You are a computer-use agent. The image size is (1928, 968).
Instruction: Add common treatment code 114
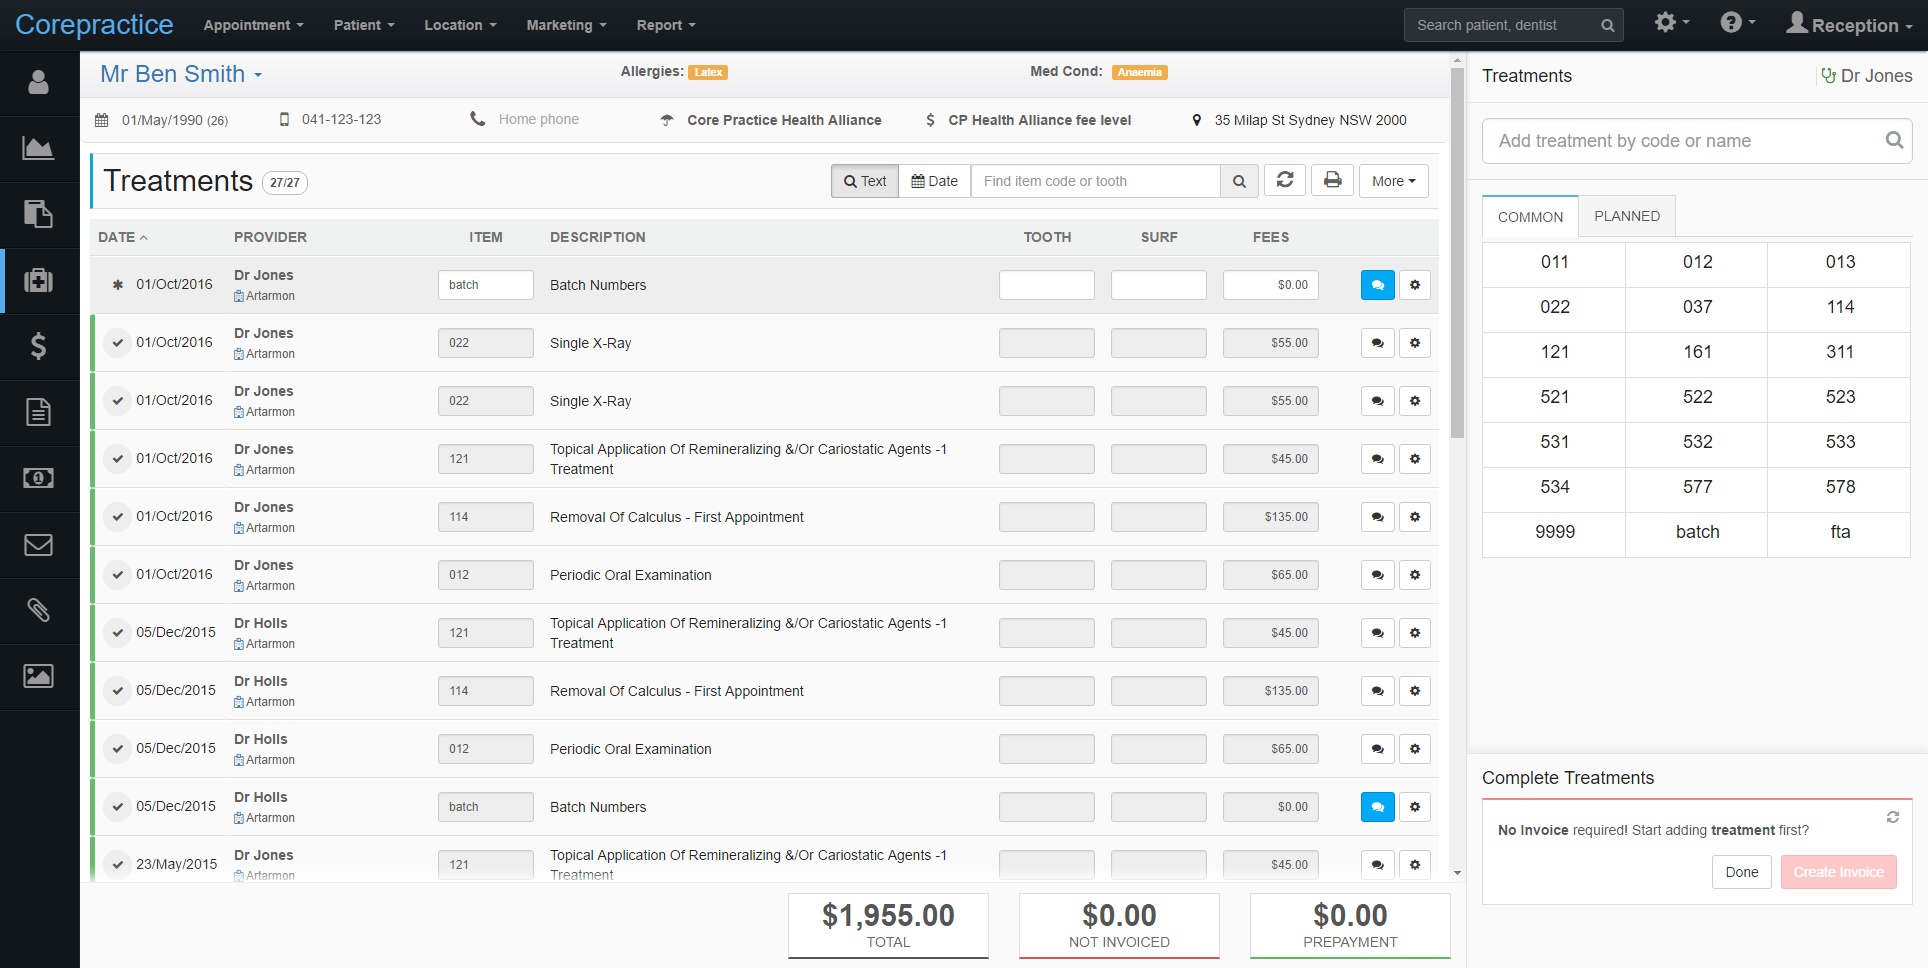pyautogui.click(x=1839, y=307)
